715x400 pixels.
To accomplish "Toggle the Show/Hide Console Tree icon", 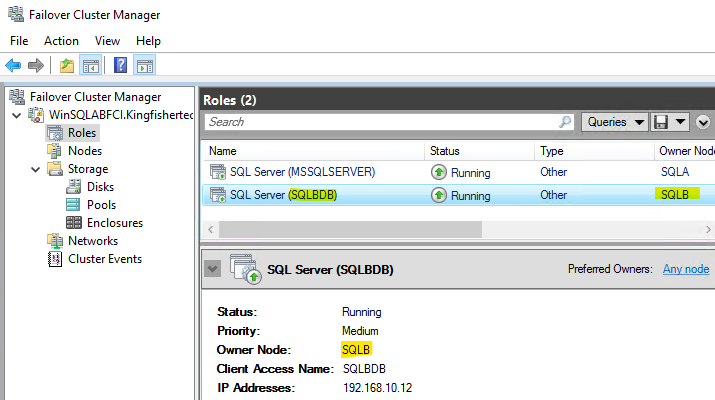I will pos(91,66).
